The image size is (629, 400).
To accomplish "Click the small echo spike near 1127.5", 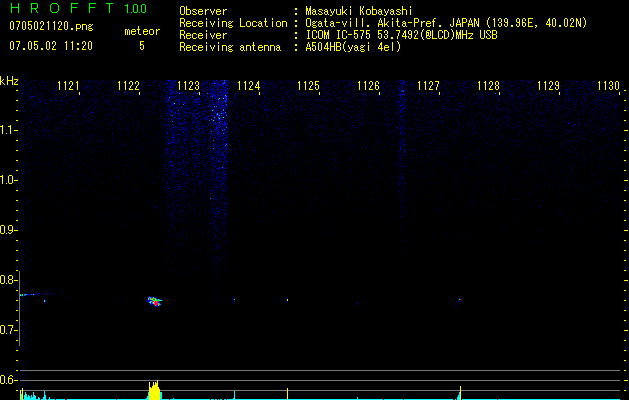I will 460,300.
